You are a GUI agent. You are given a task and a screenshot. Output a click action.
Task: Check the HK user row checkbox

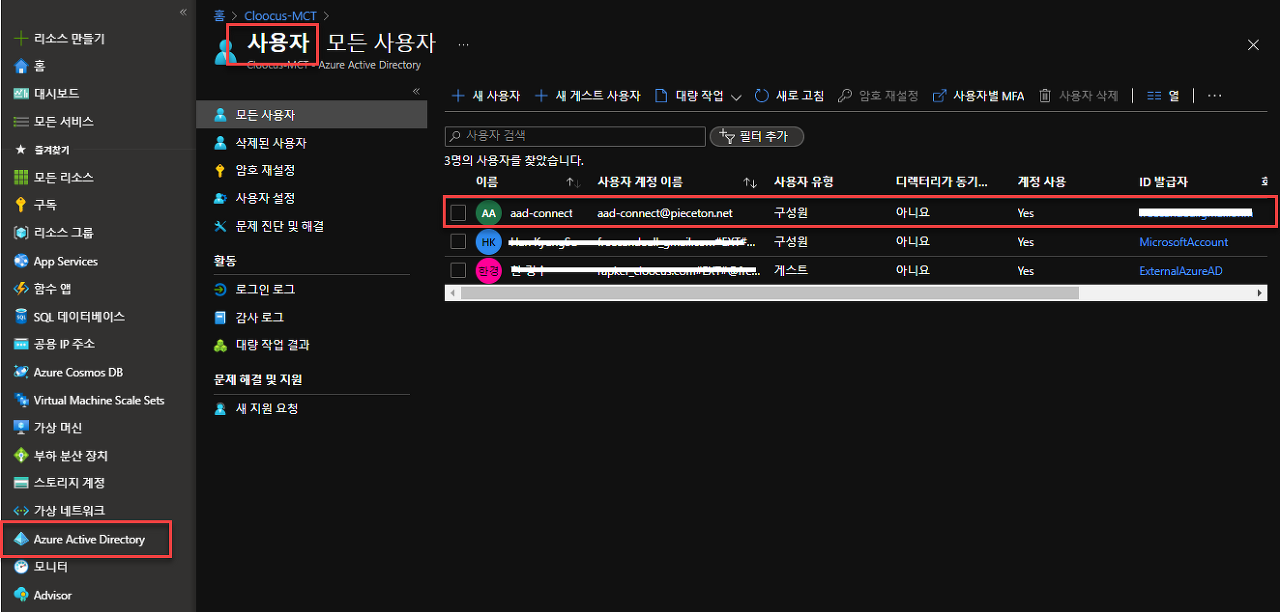458,242
